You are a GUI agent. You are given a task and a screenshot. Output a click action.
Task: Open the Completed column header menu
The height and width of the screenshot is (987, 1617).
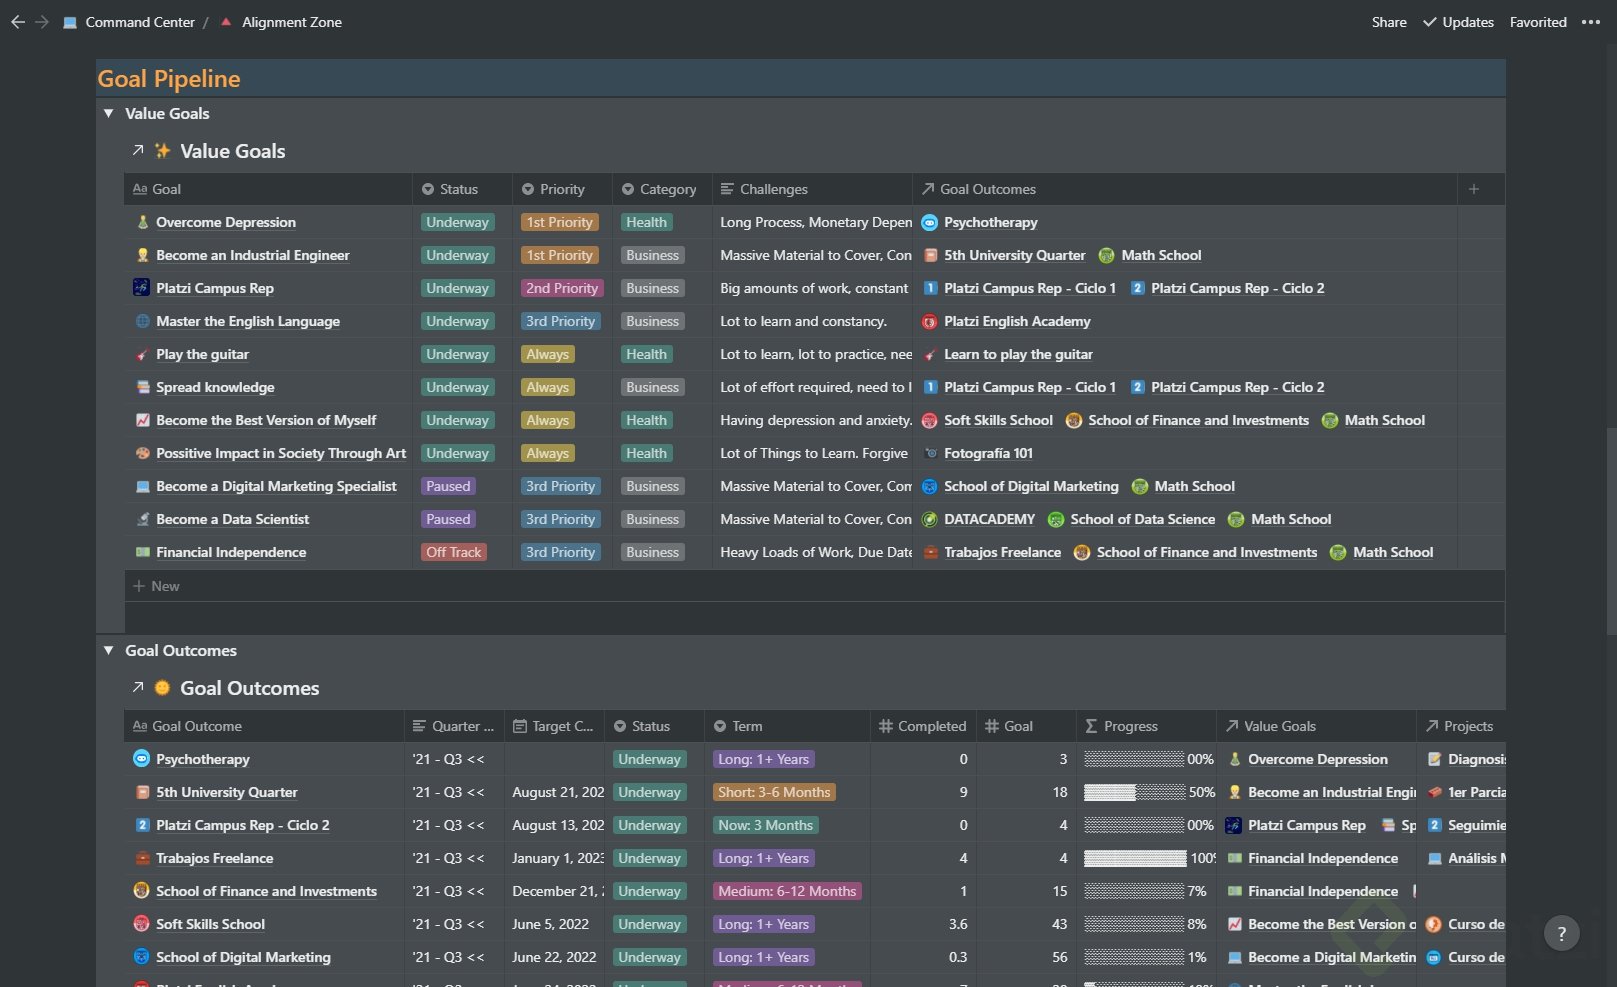pyautogui.click(x=923, y=726)
